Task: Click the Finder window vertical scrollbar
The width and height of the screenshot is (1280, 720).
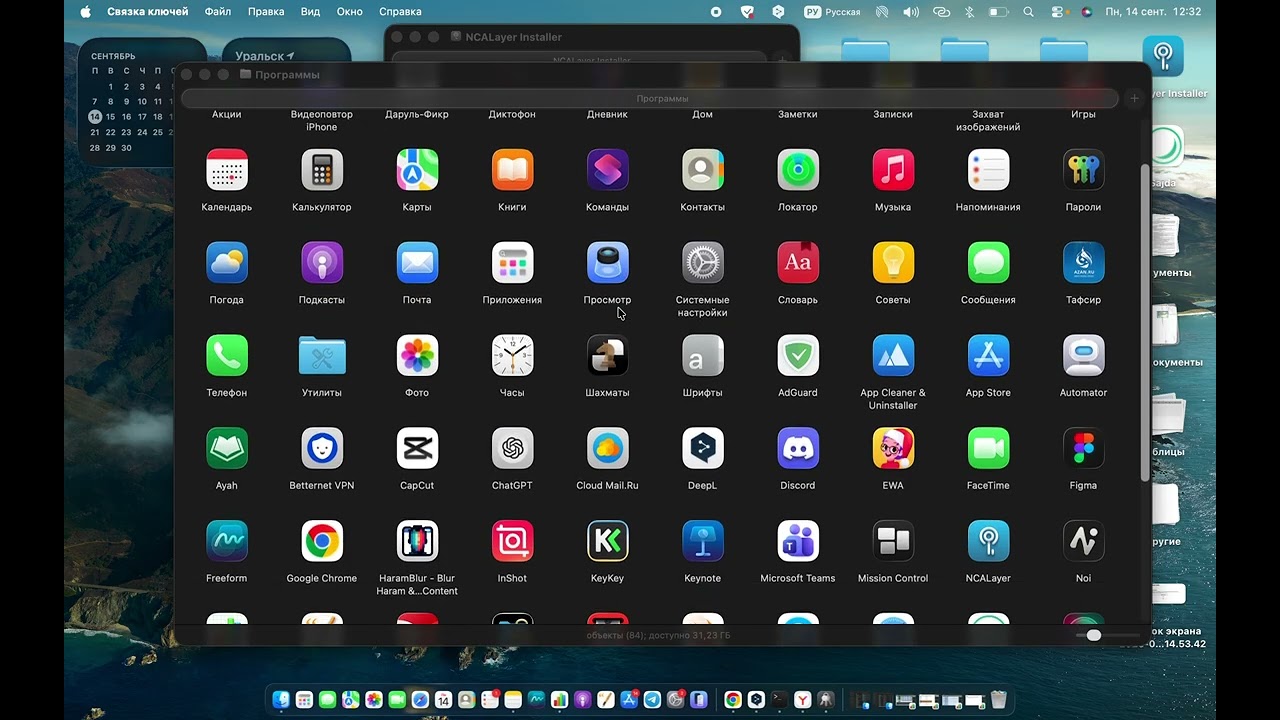Action: (x=1145, y=323)
